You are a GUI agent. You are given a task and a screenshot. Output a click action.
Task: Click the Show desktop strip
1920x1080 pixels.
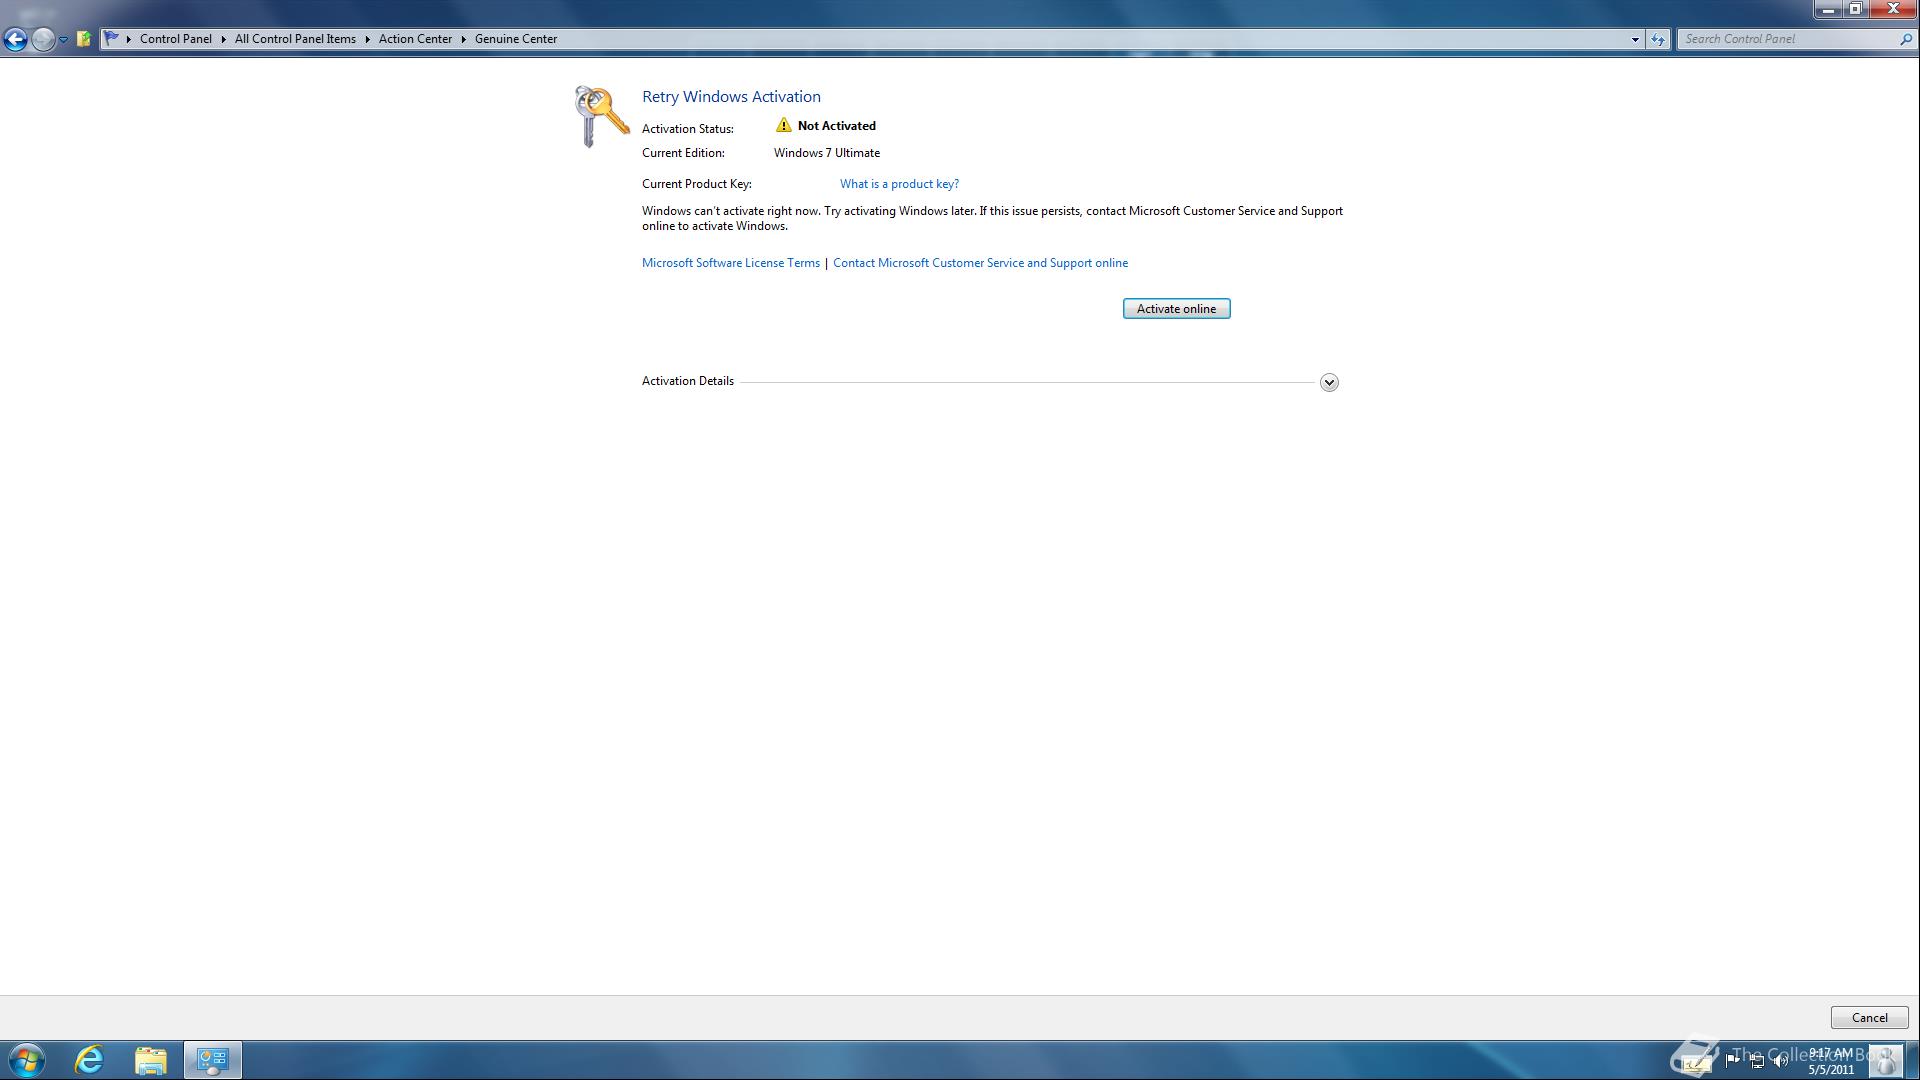click(1913, 1060)
